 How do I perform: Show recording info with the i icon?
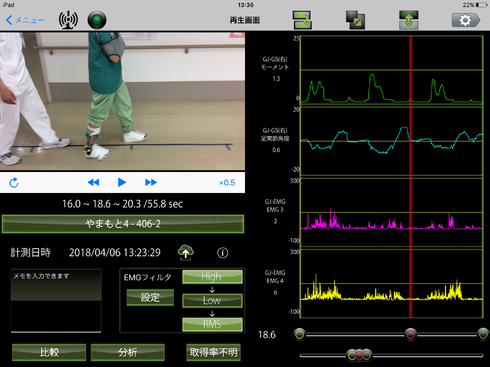click(x=223, y=253)
